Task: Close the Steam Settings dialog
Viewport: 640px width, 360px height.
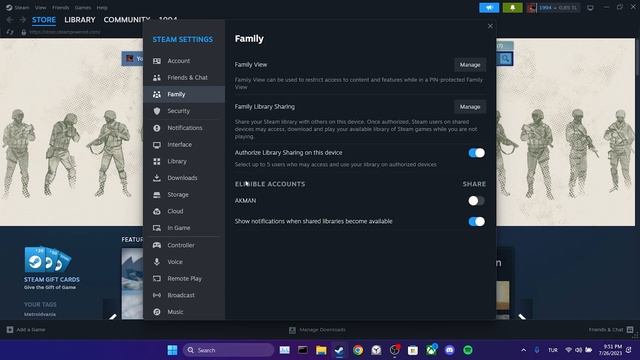Action: [490, 26]
